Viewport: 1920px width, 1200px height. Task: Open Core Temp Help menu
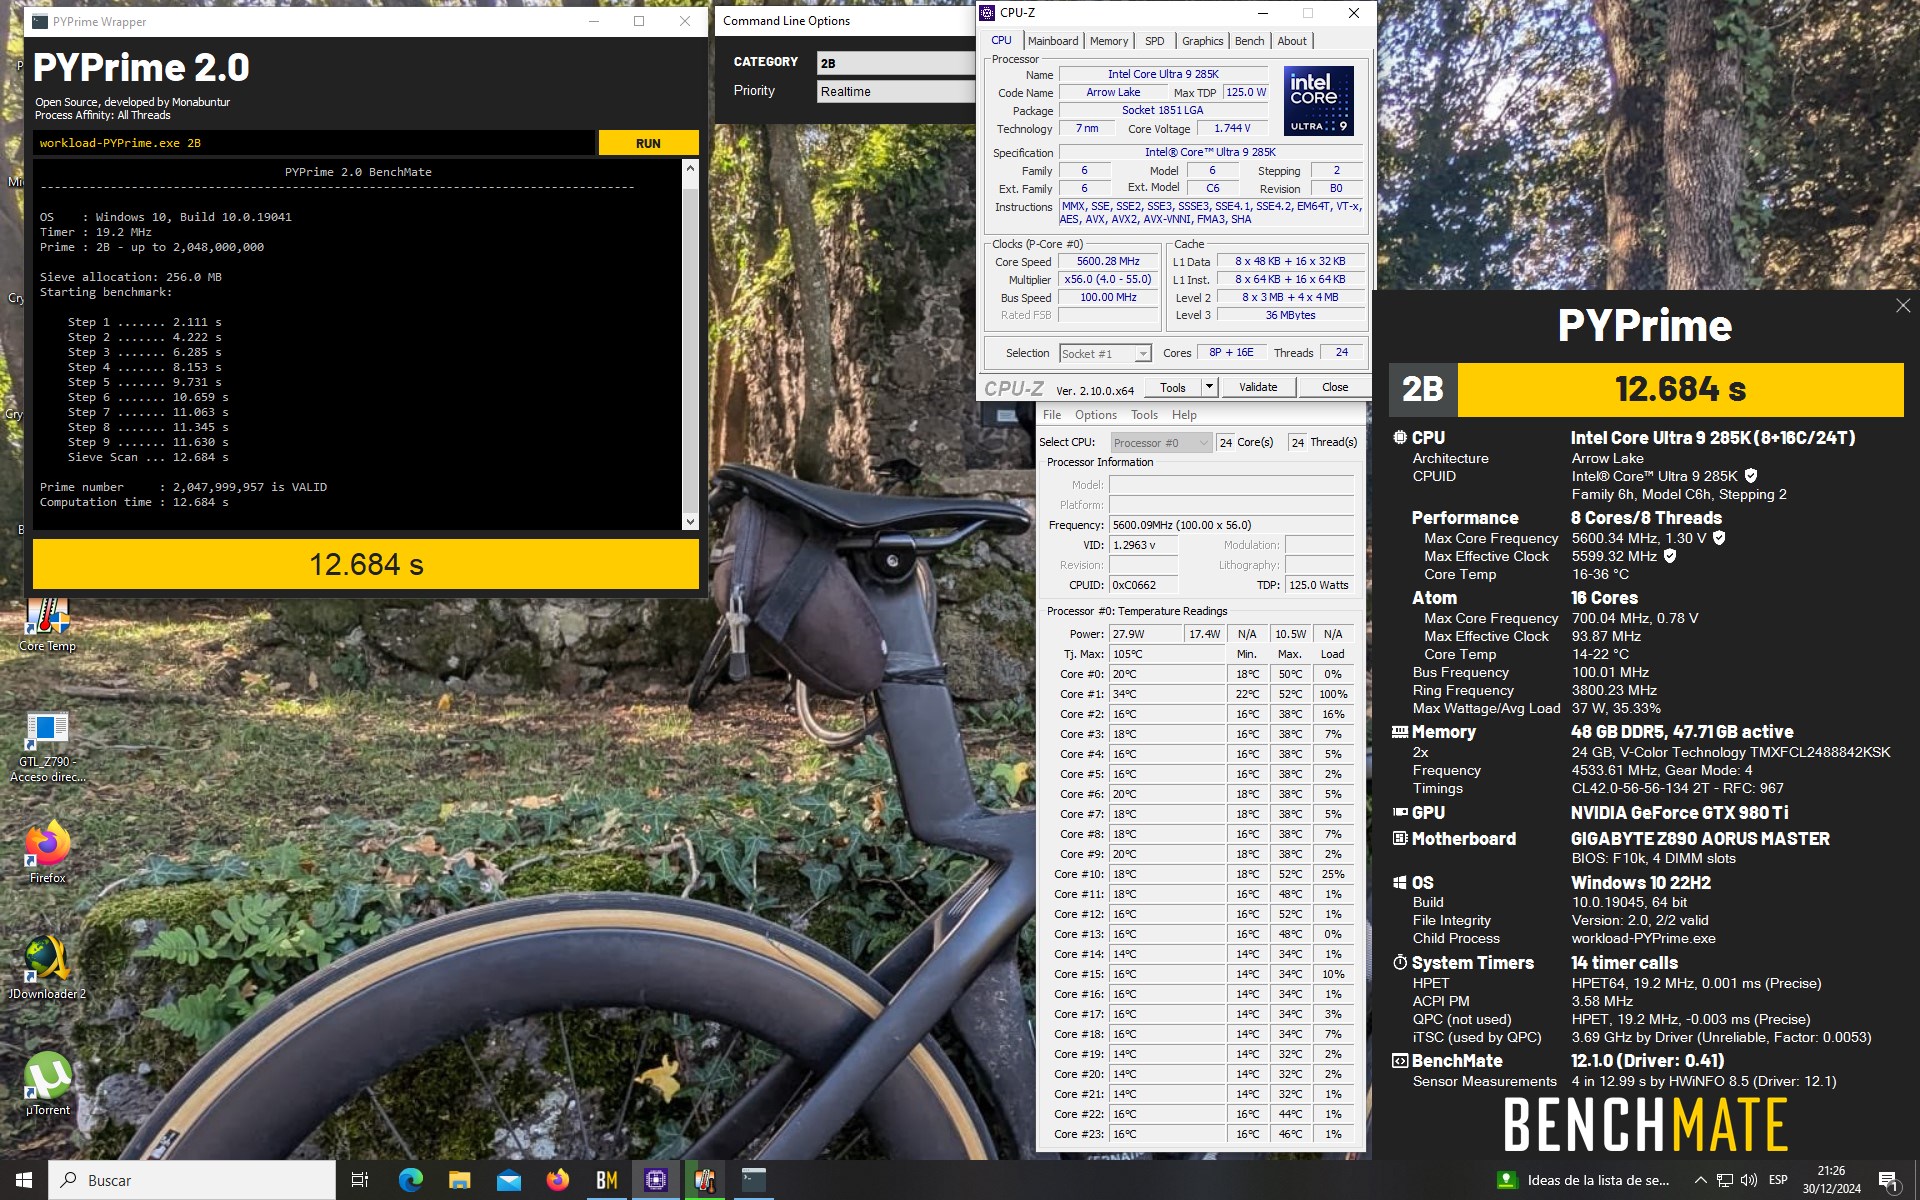[1184, 415]
